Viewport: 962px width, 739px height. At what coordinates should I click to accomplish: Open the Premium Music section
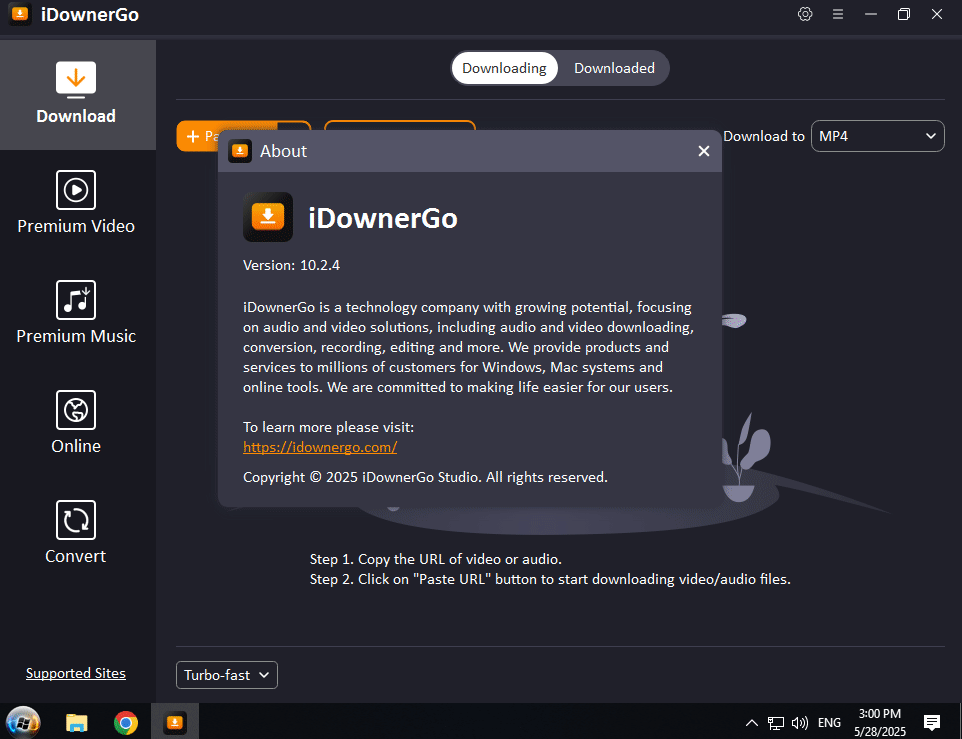click(76, 313)
